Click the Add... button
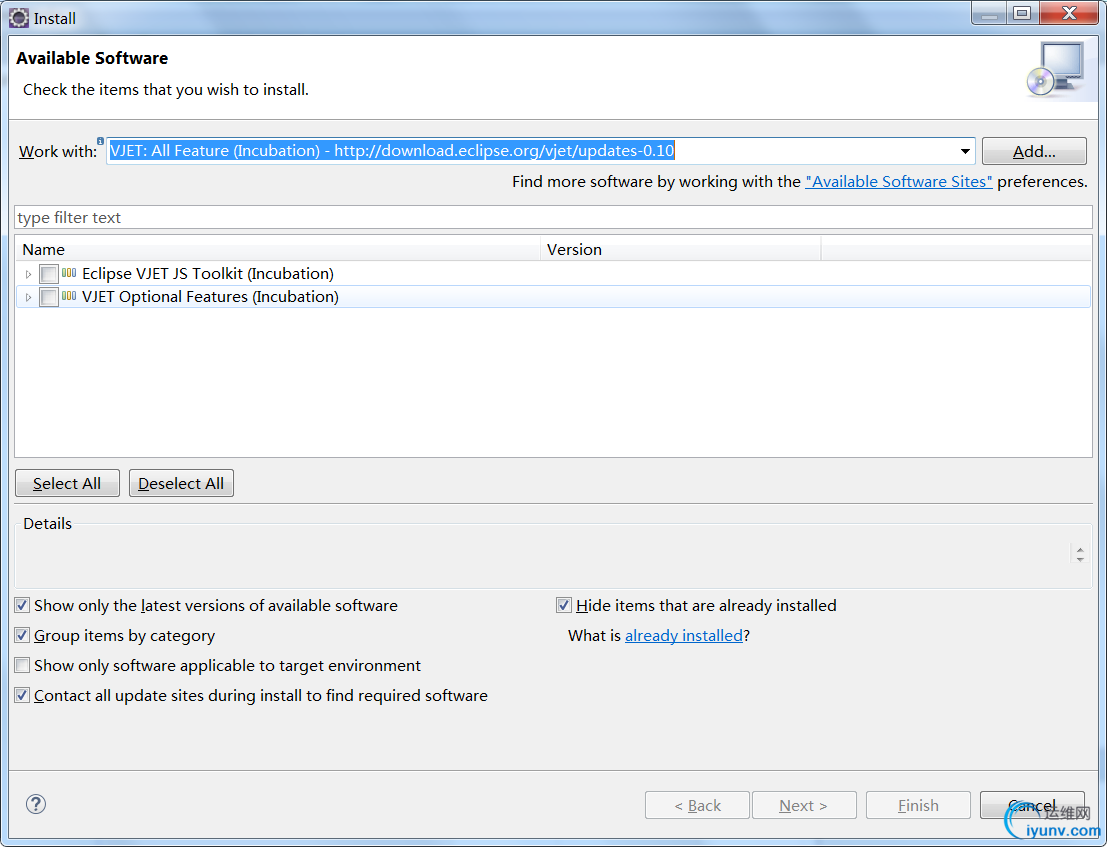Viewport: 1107px width, 847px height. pos(1034,151)
